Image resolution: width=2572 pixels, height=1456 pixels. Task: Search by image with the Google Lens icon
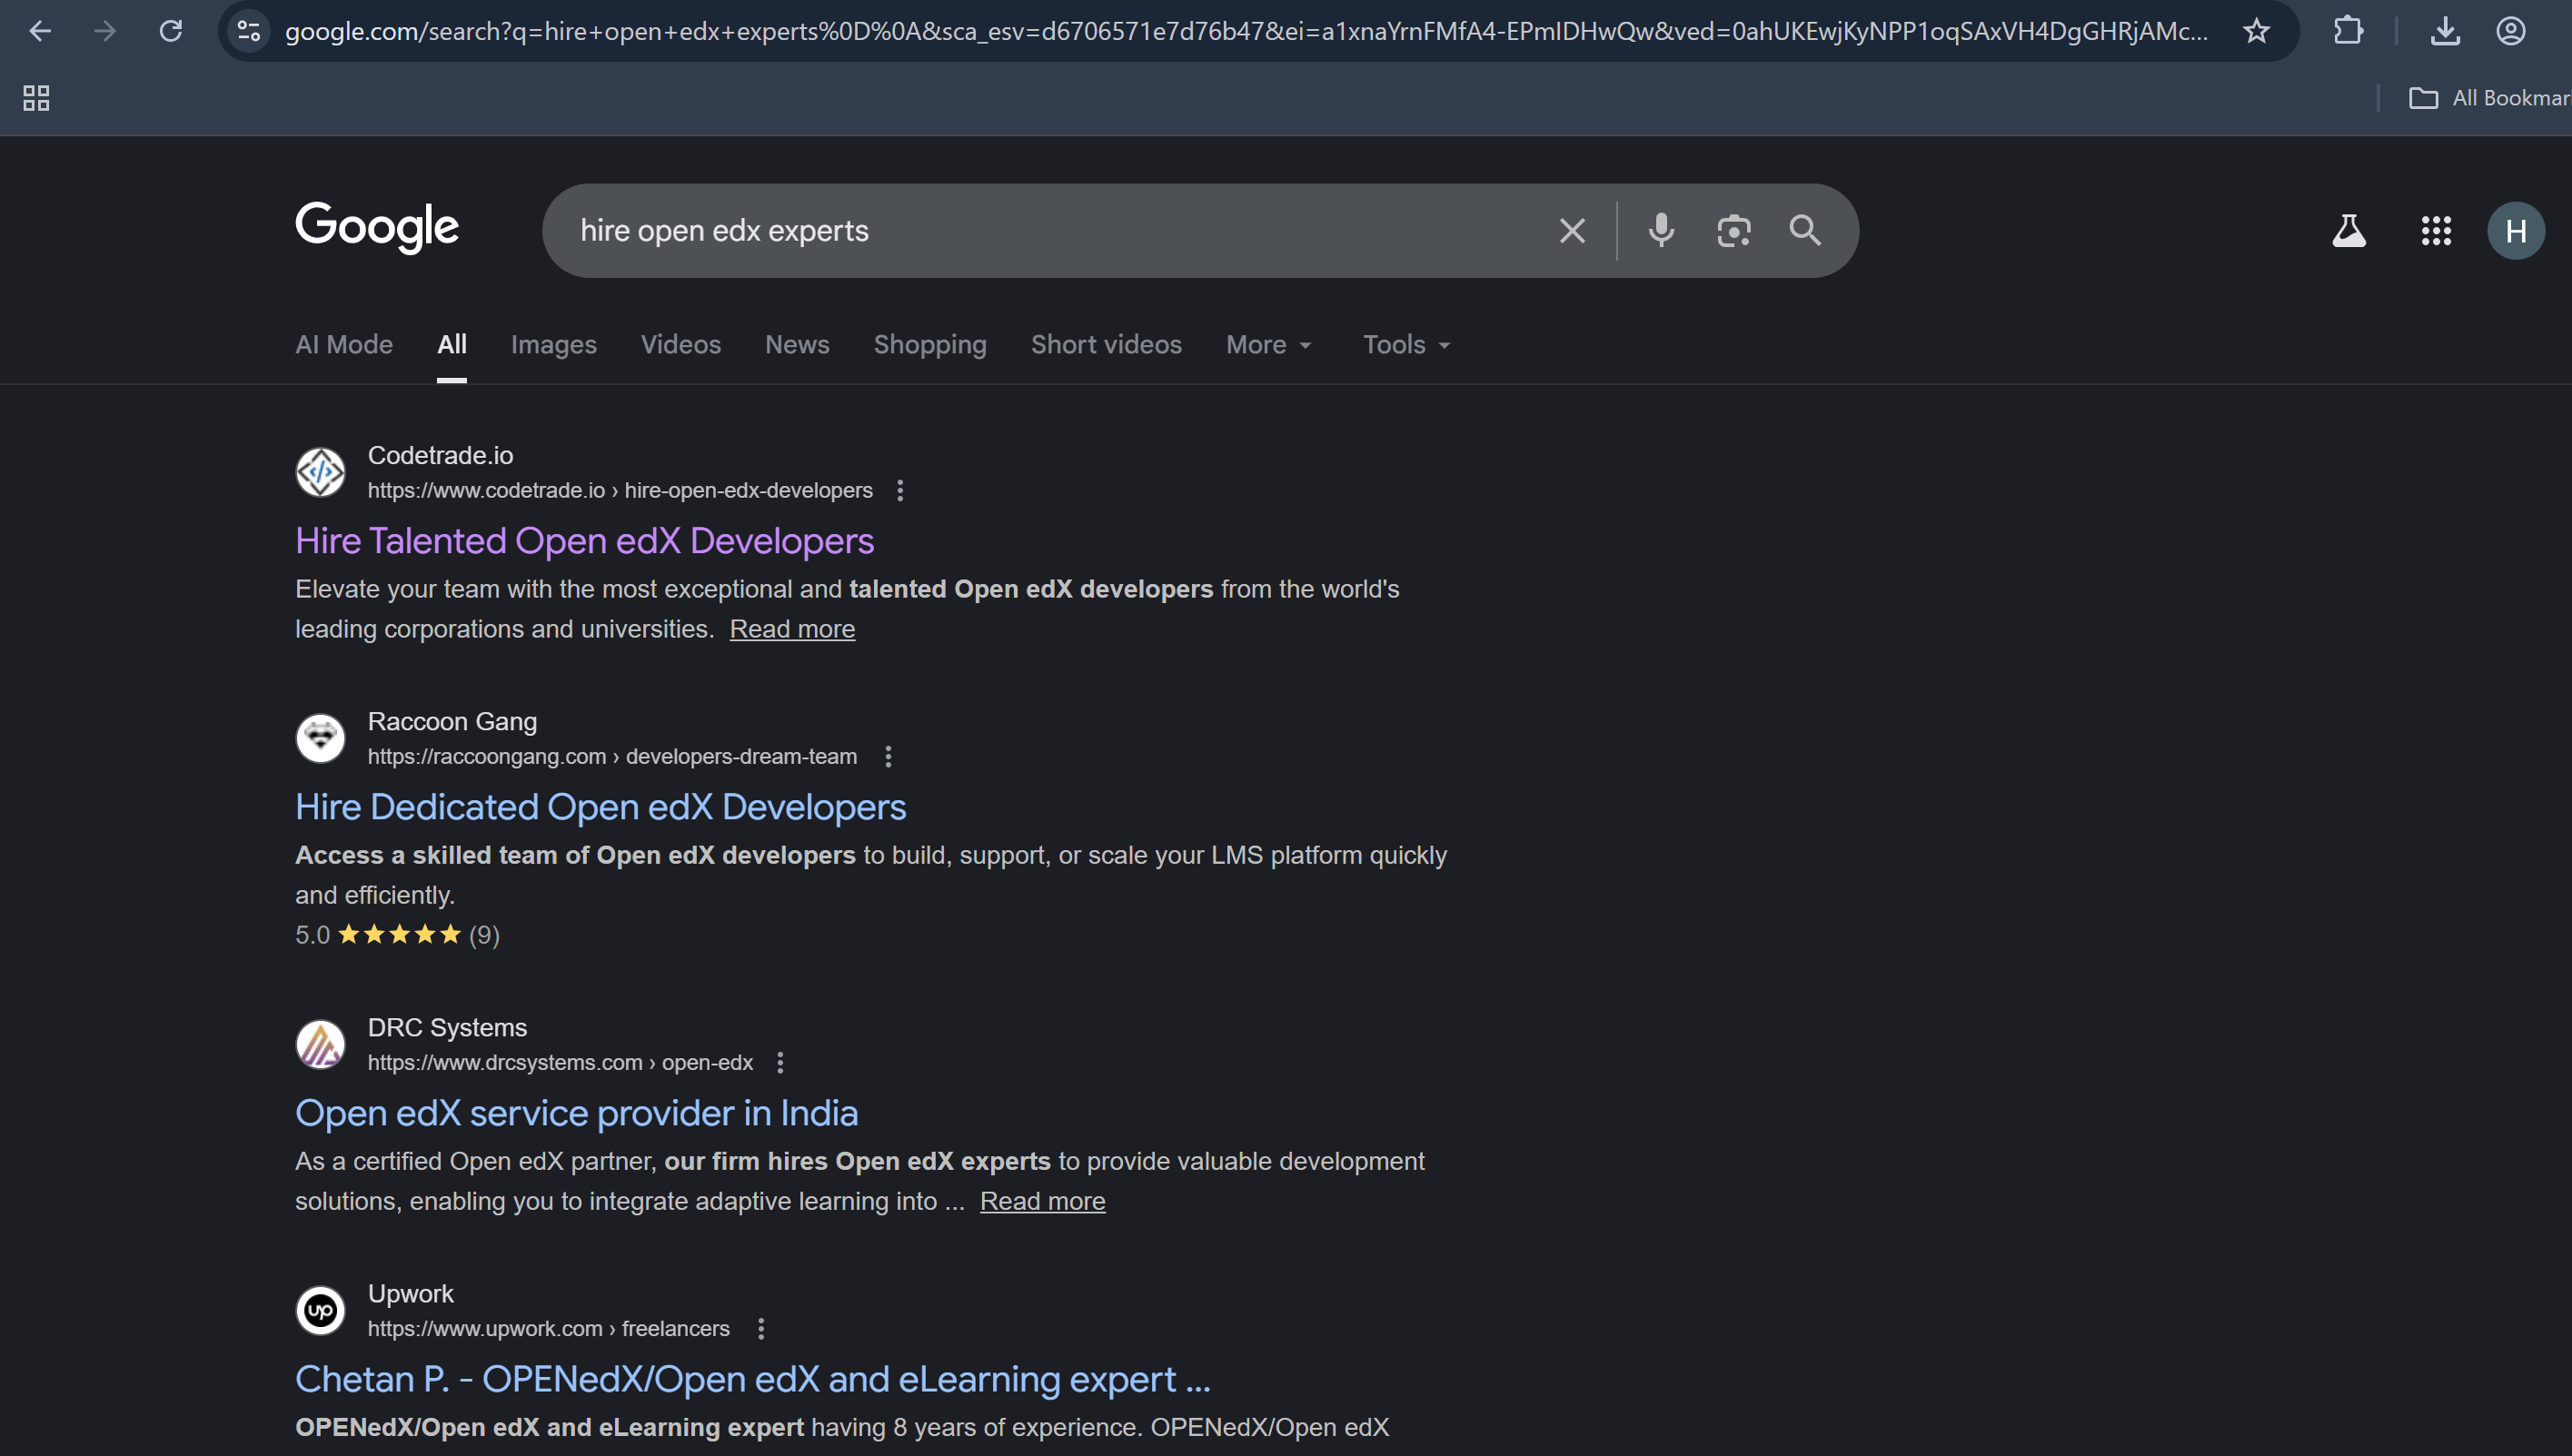pyautogui.click(x=1733, y=230)
